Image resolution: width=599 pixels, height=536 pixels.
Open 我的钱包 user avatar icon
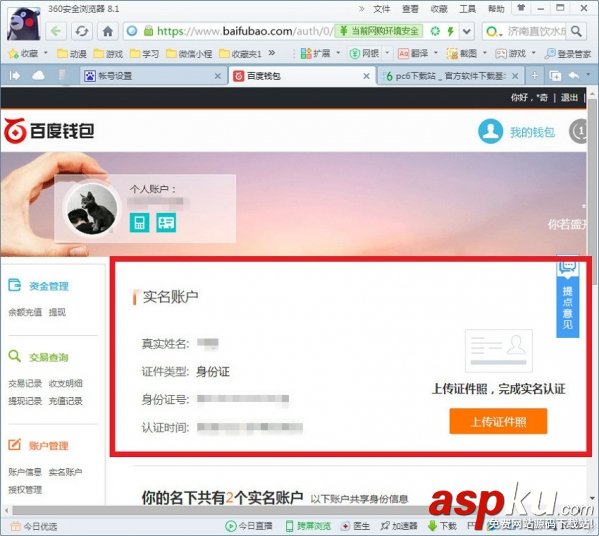click(490, 131)
